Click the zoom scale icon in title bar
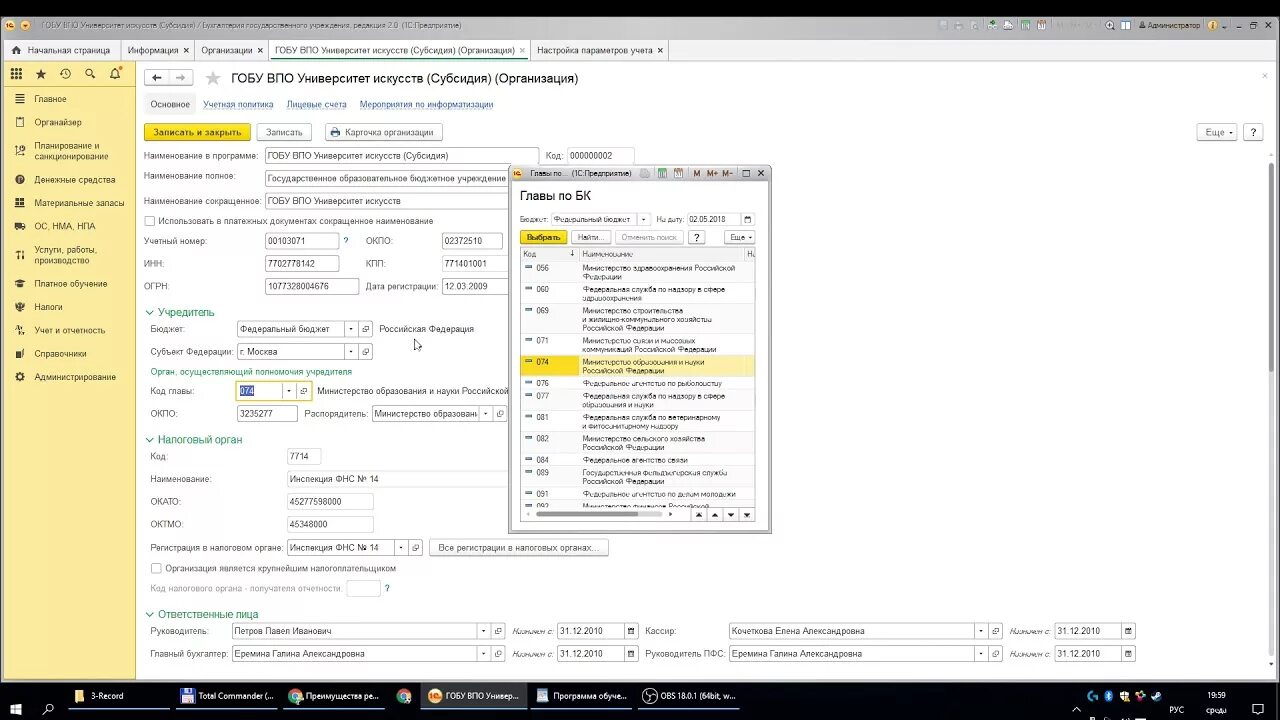This screenshot has height=720, width=1280. [1110, 25]
